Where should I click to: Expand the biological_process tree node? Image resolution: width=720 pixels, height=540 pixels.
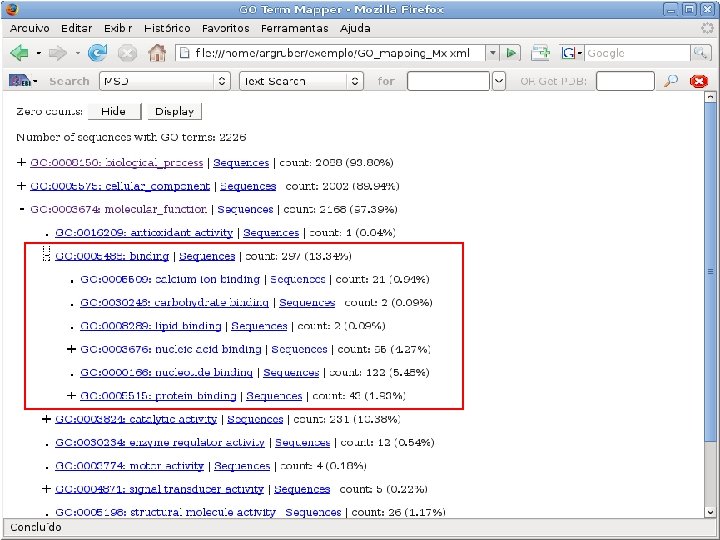pyautogui.click(x=21, y=163)
